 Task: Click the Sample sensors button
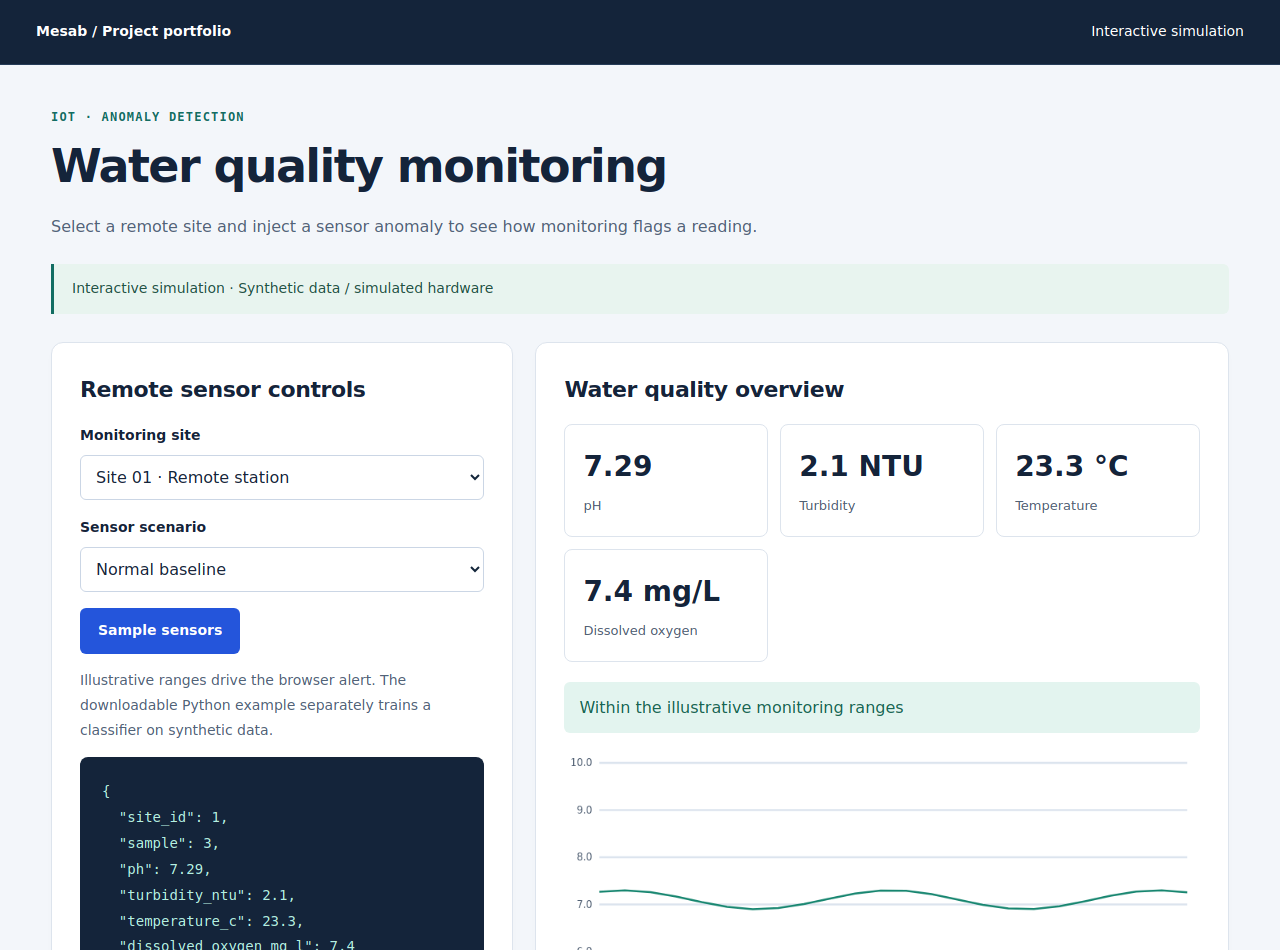(x=160, y=630)
